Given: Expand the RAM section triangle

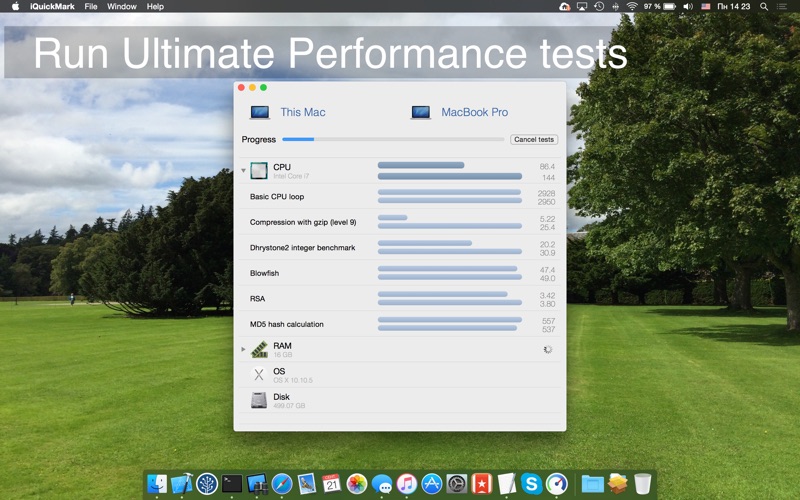Looking at the screenshot, I should click(243, 349).
